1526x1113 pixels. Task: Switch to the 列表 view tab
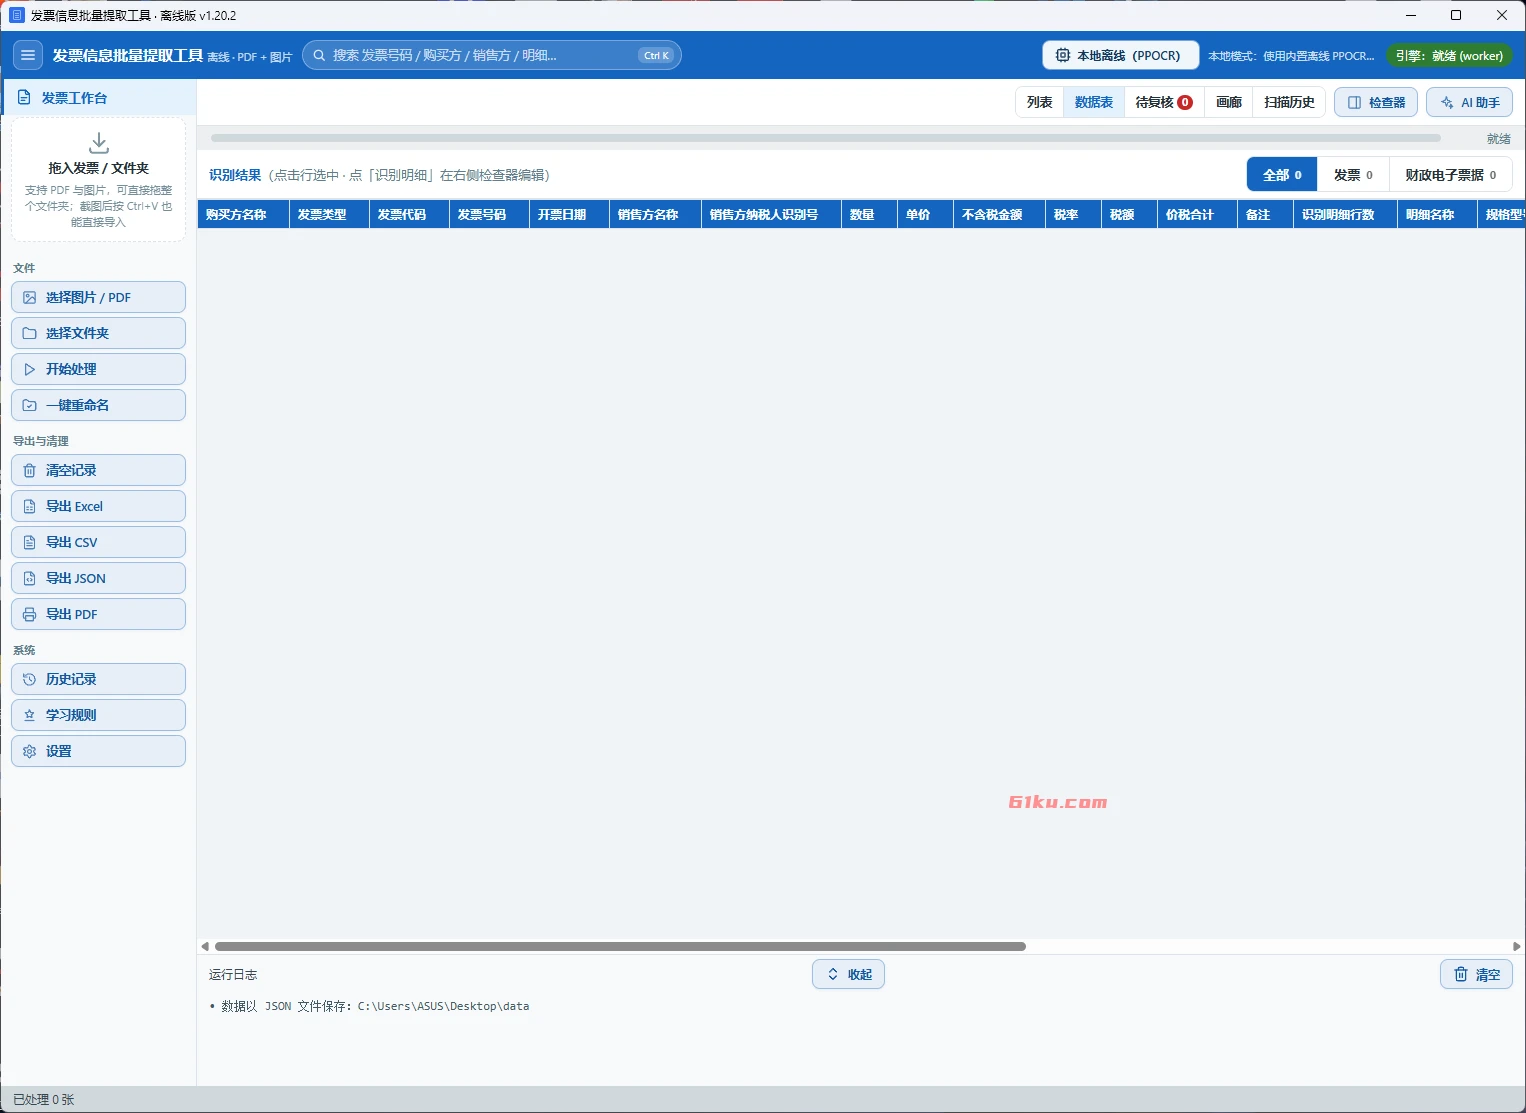point(1040,103)
